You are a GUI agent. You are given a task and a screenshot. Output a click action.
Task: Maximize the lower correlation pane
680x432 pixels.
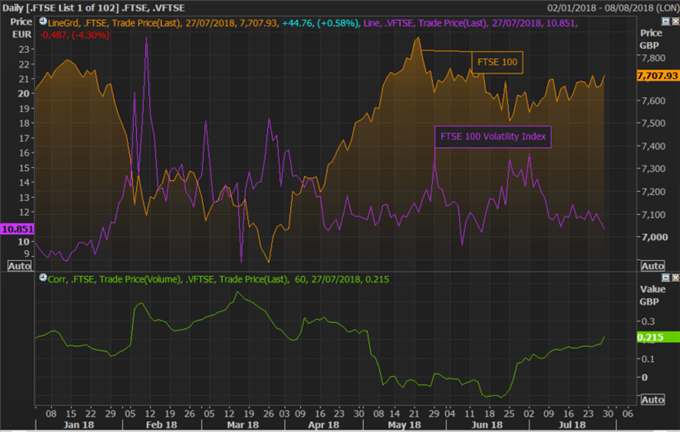tap(666, 278)
